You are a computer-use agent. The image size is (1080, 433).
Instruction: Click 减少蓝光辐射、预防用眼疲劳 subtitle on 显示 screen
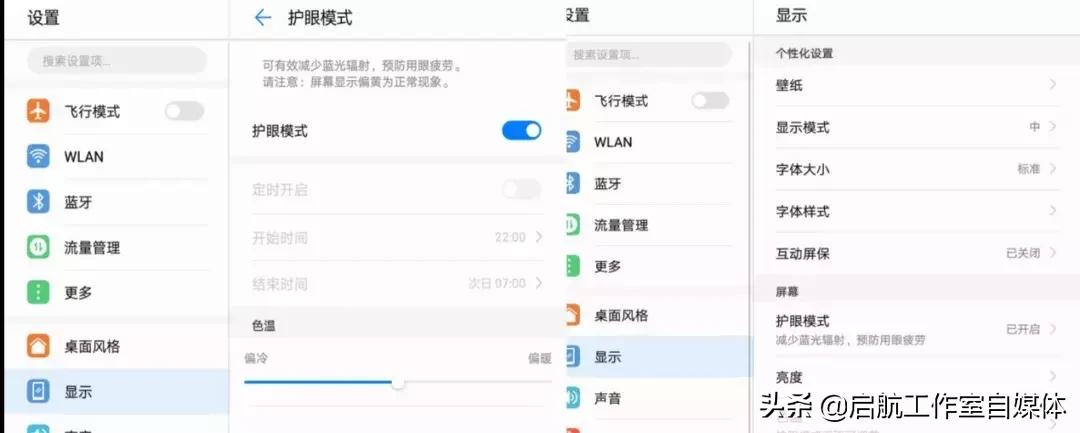851,340
